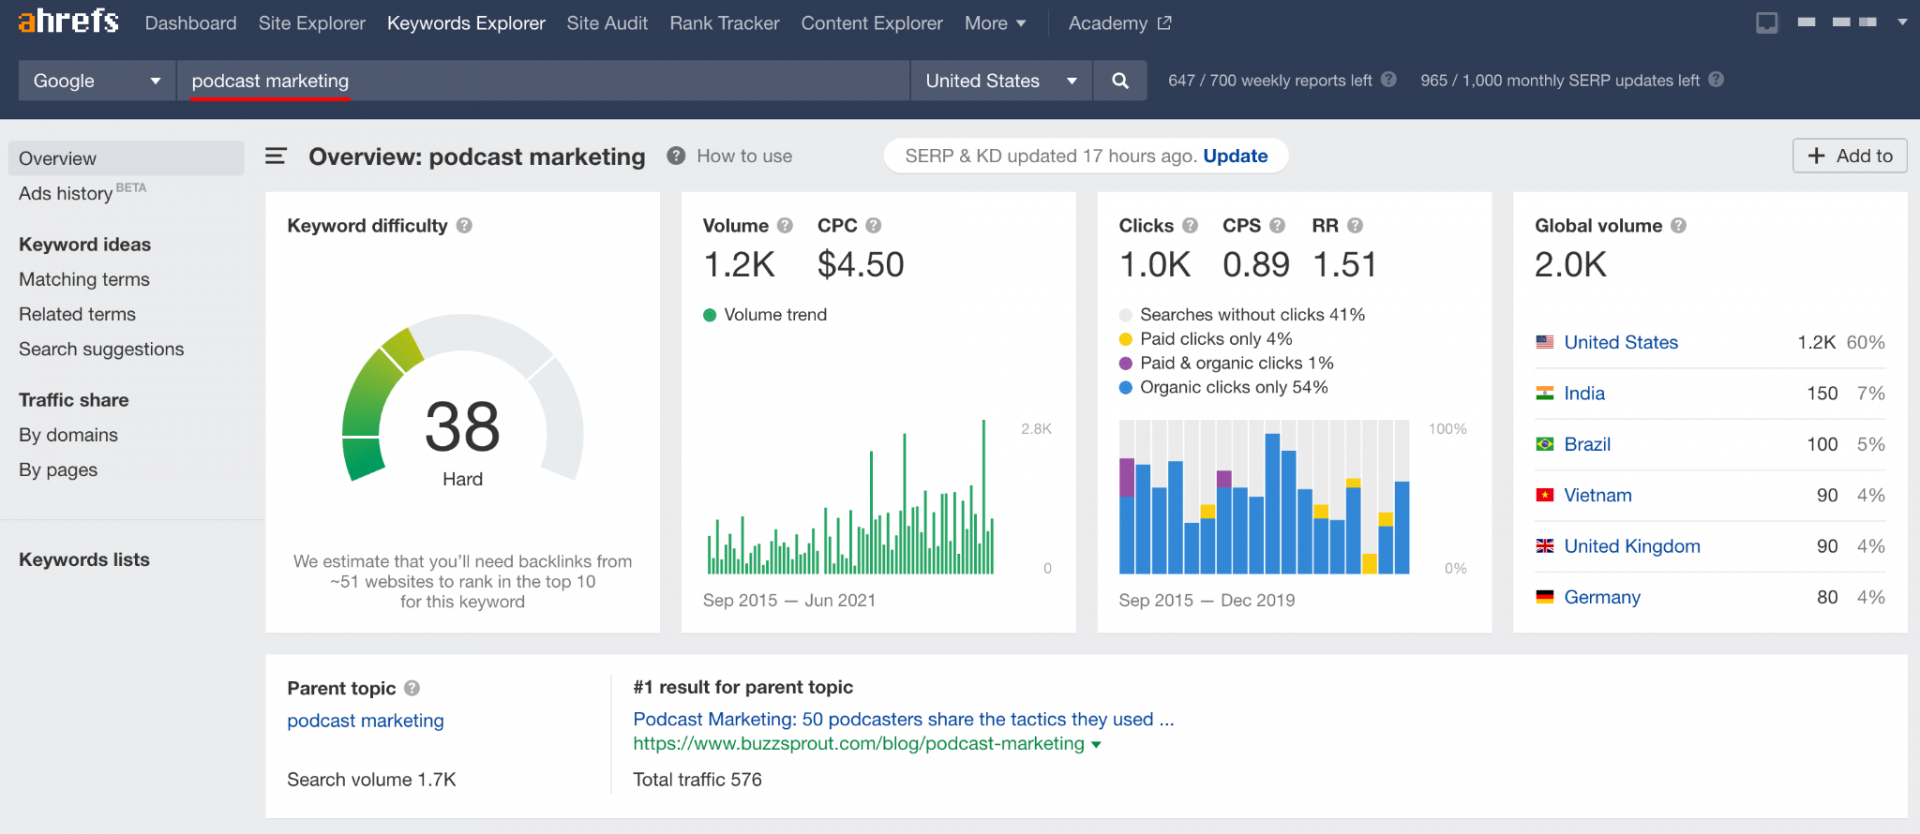Open the buzzsprout.com URL link

click(x=858, y=744)
